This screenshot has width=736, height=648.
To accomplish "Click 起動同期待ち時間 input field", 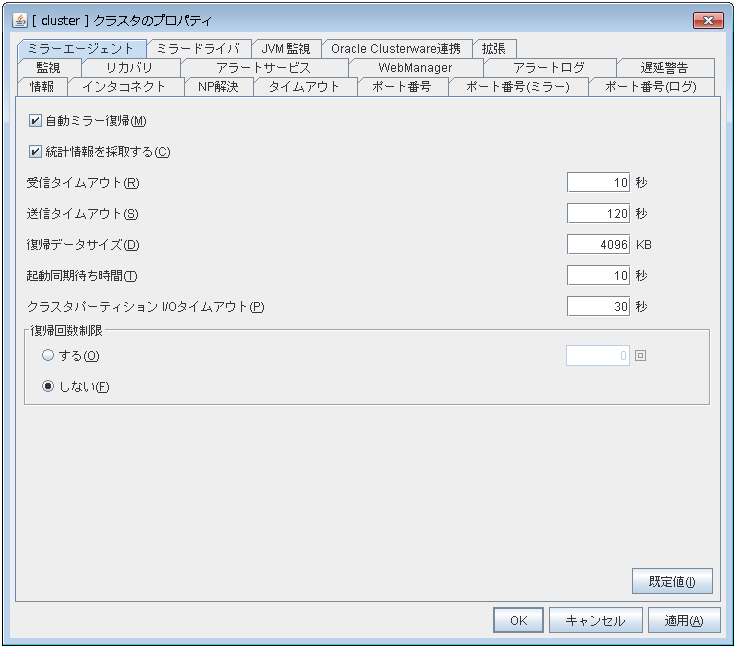I will tap(598, 275).
